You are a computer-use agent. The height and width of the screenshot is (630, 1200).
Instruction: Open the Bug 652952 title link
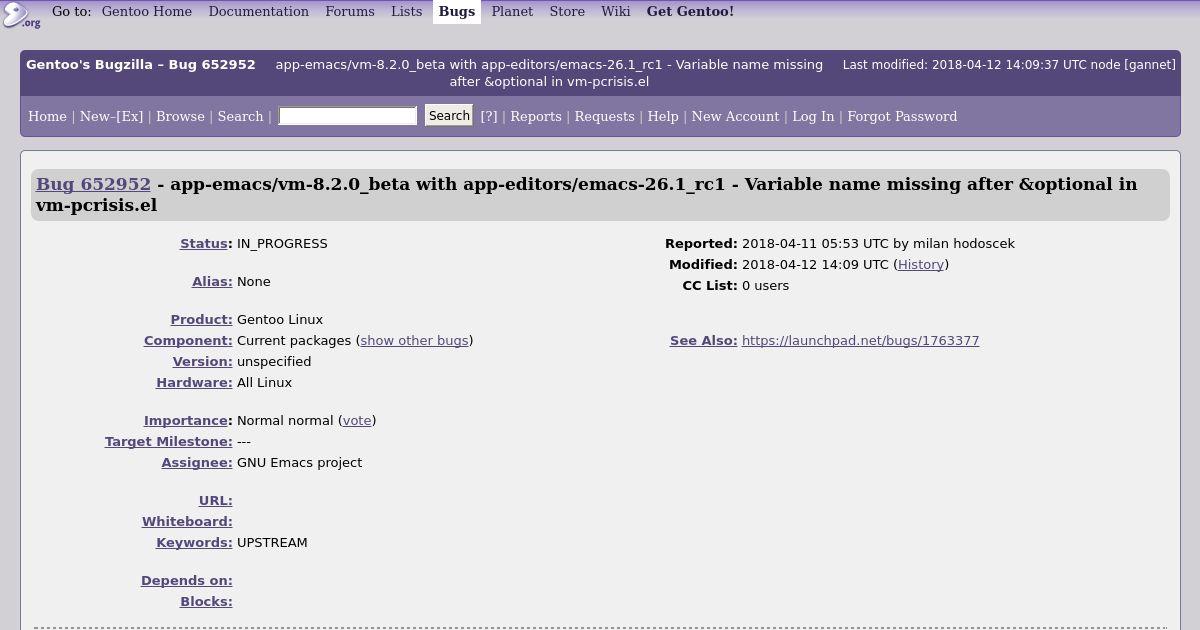pyautogui.click(x=93, y=184)
